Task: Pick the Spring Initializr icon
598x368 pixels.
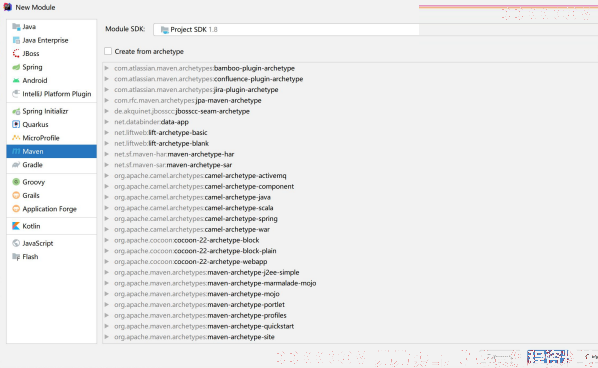Action: coord(16,111)
